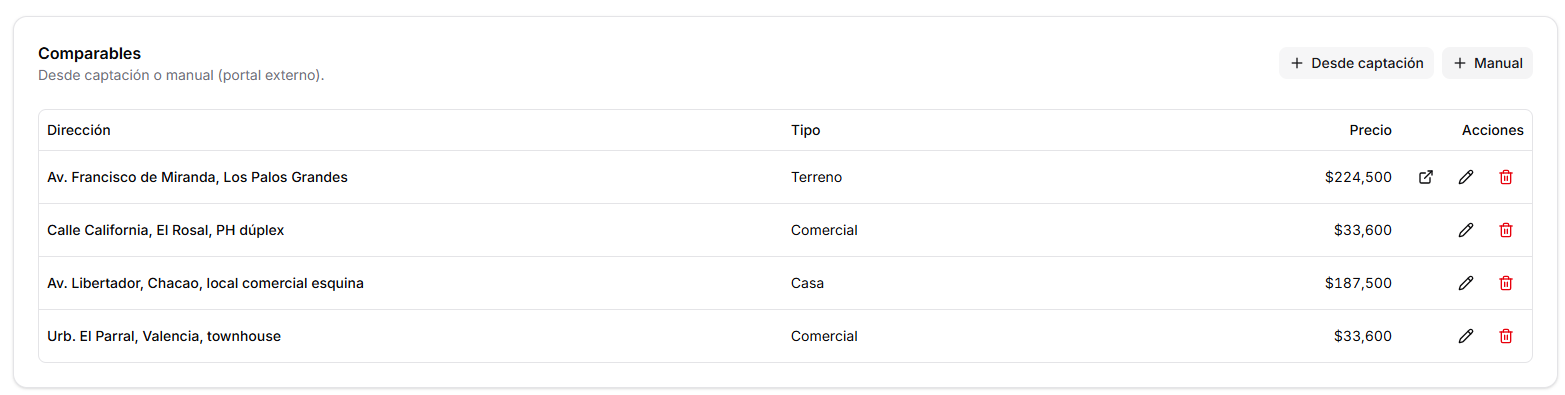Edit the Av. Libertador, Chacao comparable
1565x395 pixels.
[x=1465, y=283]
